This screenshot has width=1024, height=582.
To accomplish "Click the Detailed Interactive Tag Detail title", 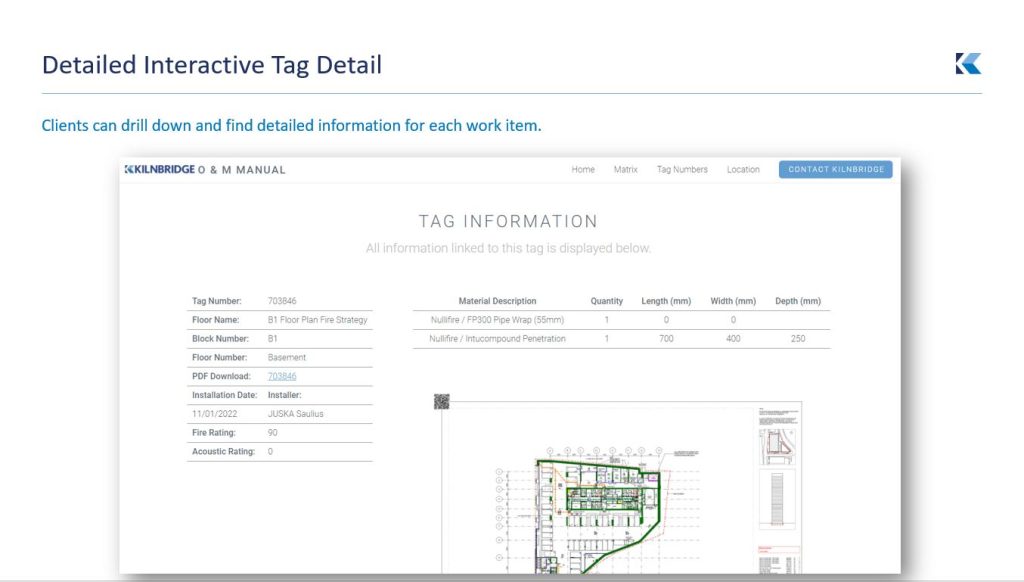I will click(x=211, y=66).
